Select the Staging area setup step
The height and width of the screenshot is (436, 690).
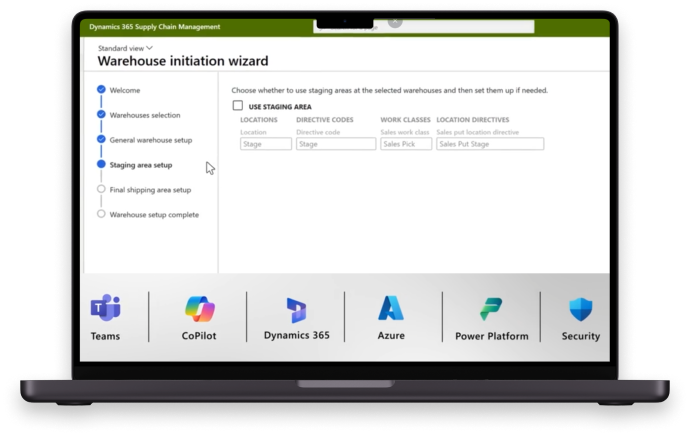[141, 165]
